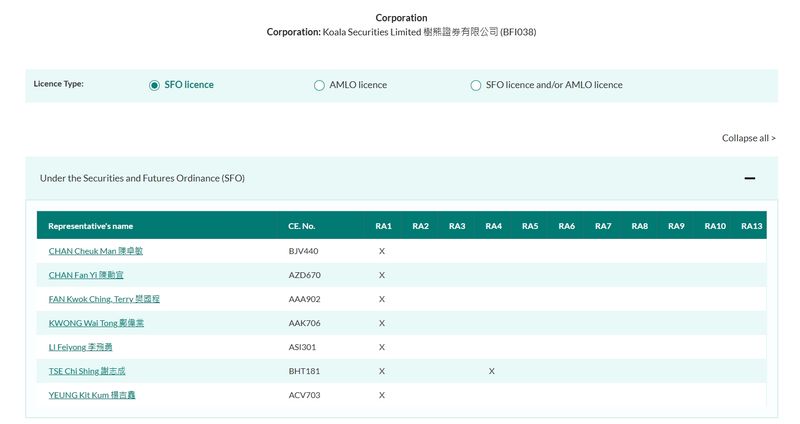Open YEUNG Kit Kum representative link

click(x=92, y=395)
